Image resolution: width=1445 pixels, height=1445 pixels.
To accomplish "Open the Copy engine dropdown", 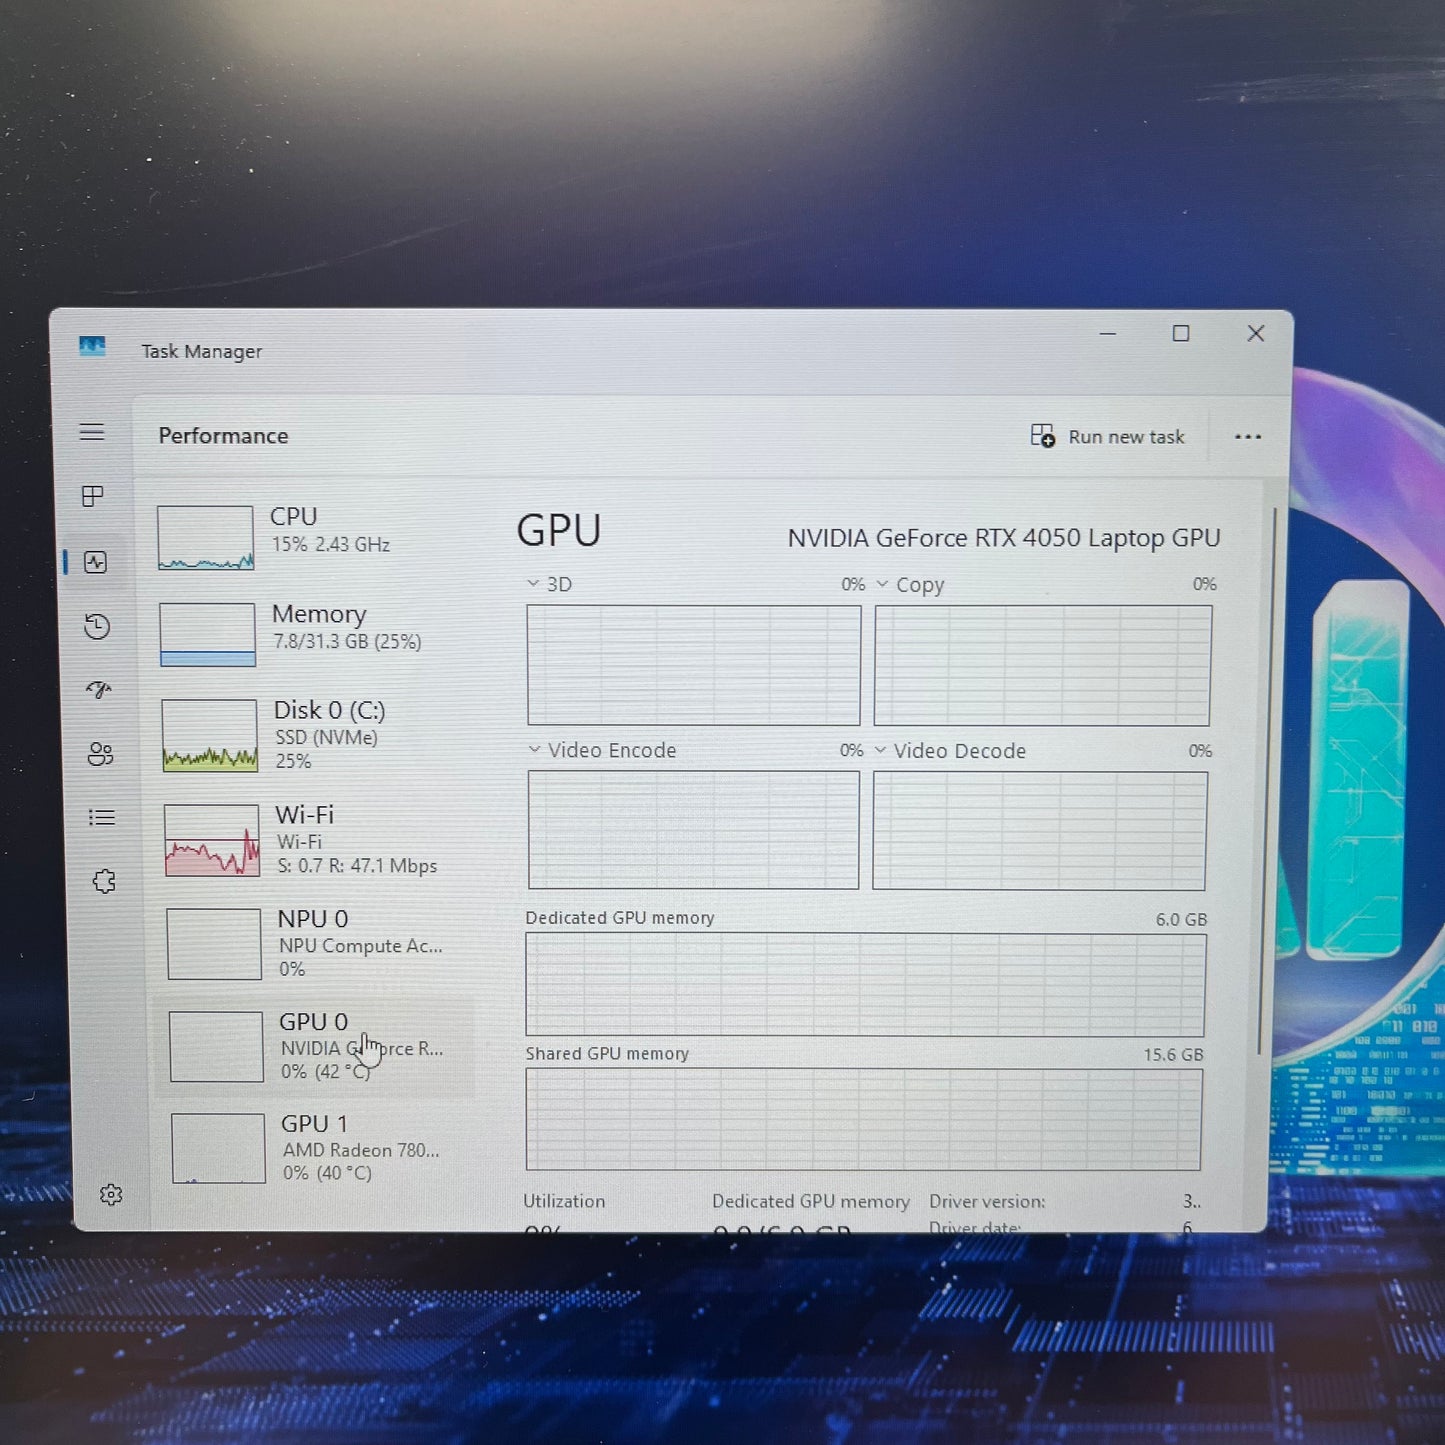I will point(910,584).
